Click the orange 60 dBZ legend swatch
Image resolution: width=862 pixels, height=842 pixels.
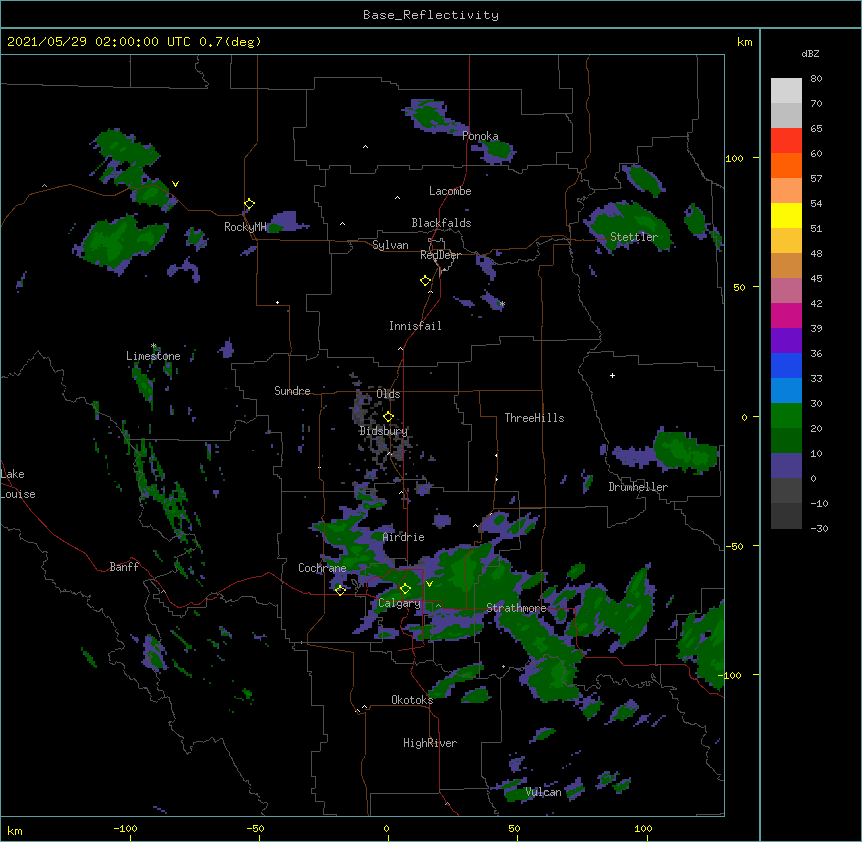[786, 165]
